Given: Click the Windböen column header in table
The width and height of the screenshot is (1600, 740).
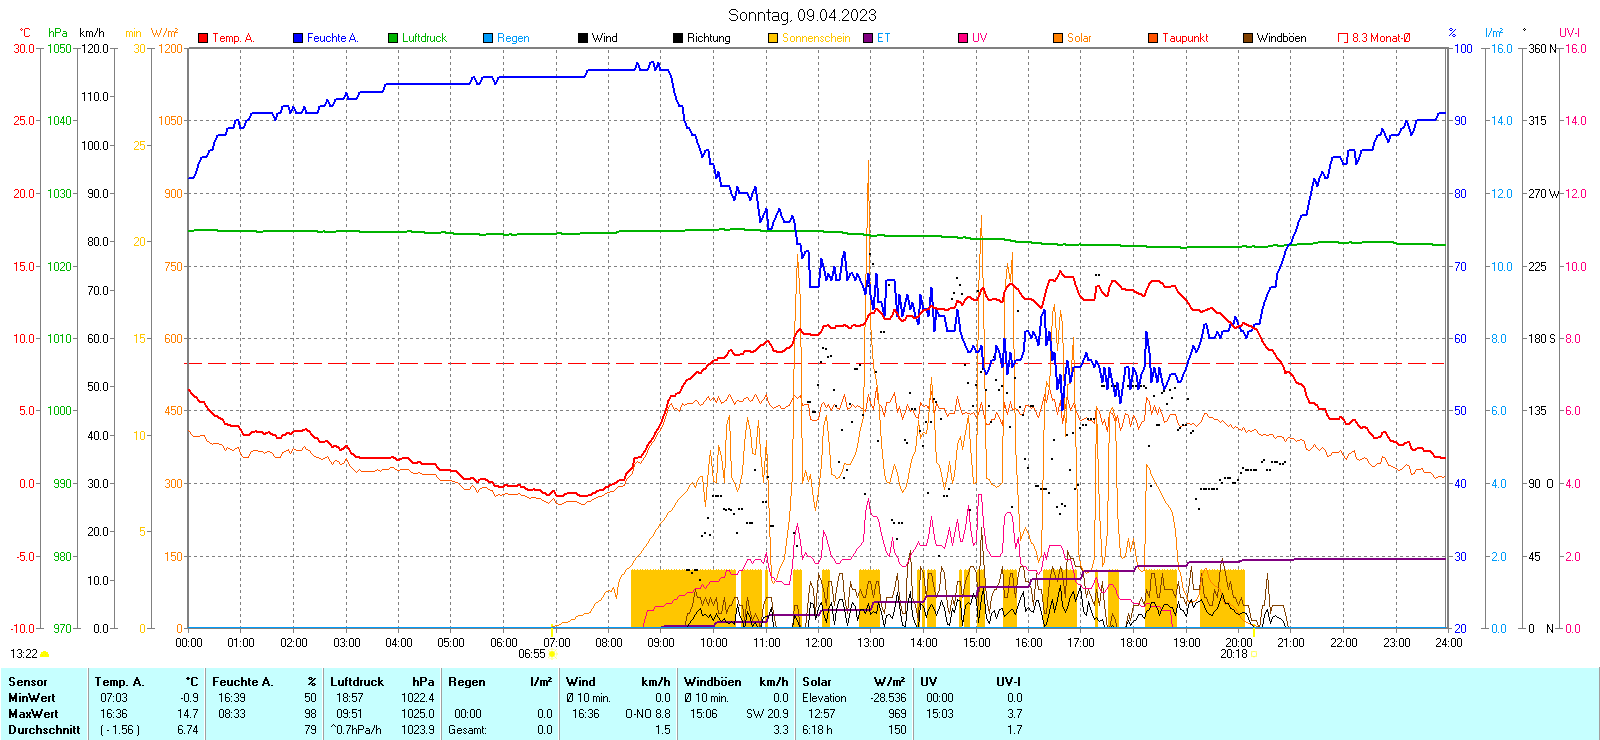Looking at the screenshot, I should 713,682.
